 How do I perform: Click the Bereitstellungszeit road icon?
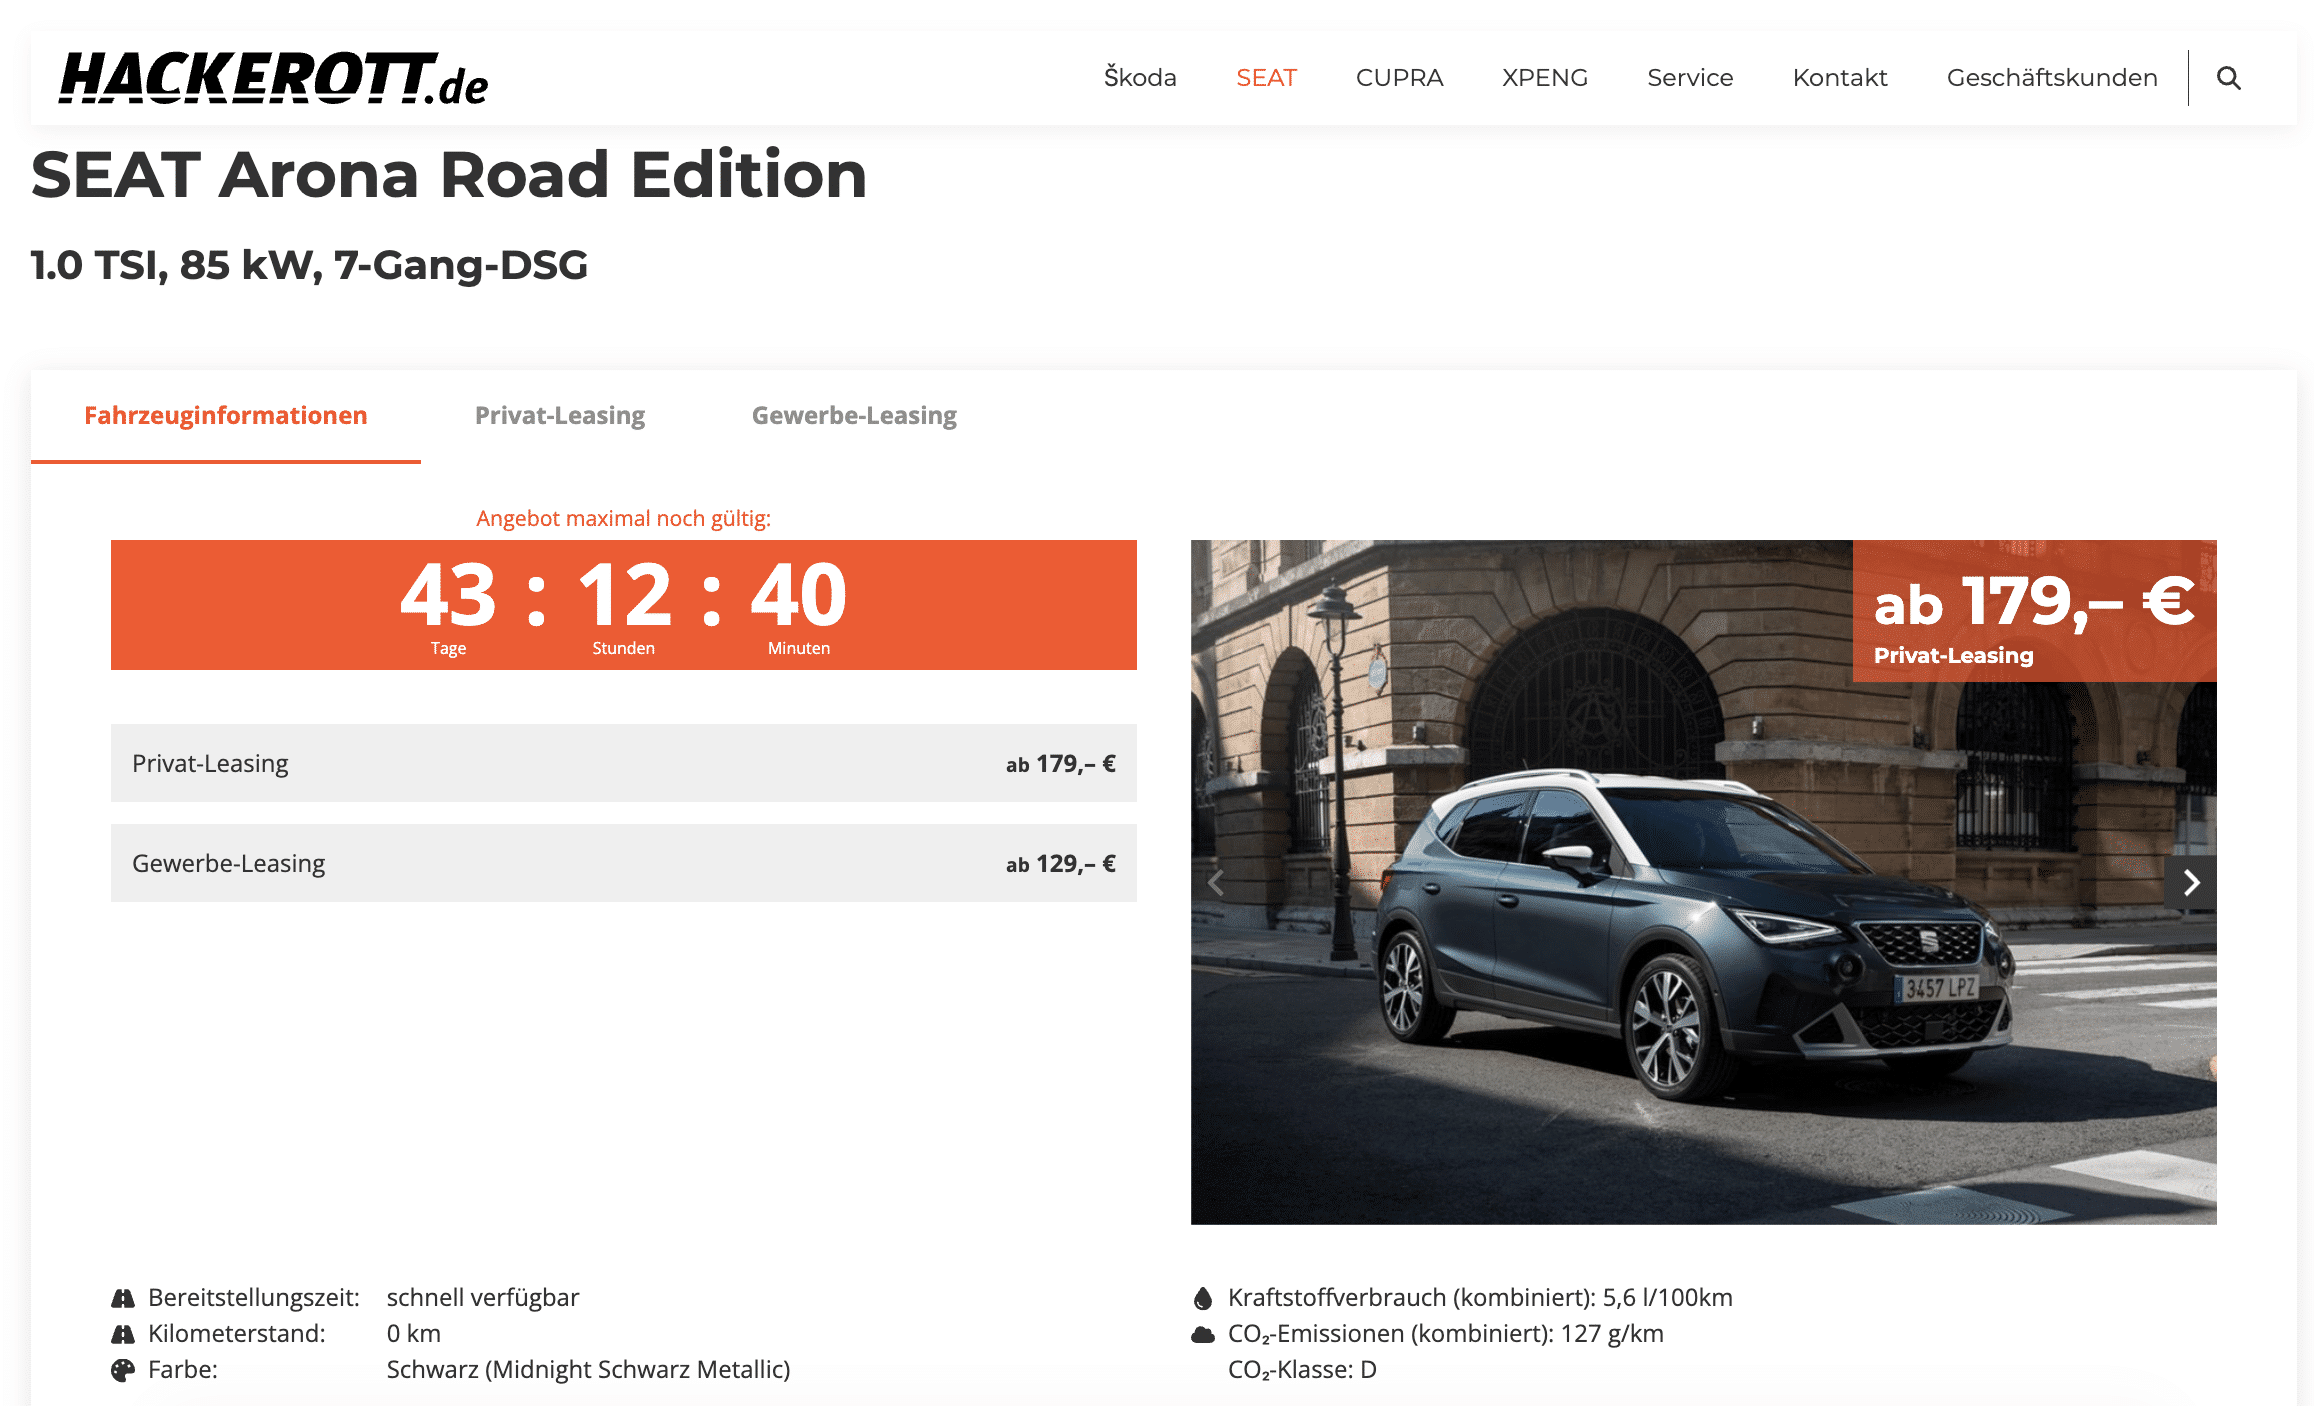(x=123, y=1298)
